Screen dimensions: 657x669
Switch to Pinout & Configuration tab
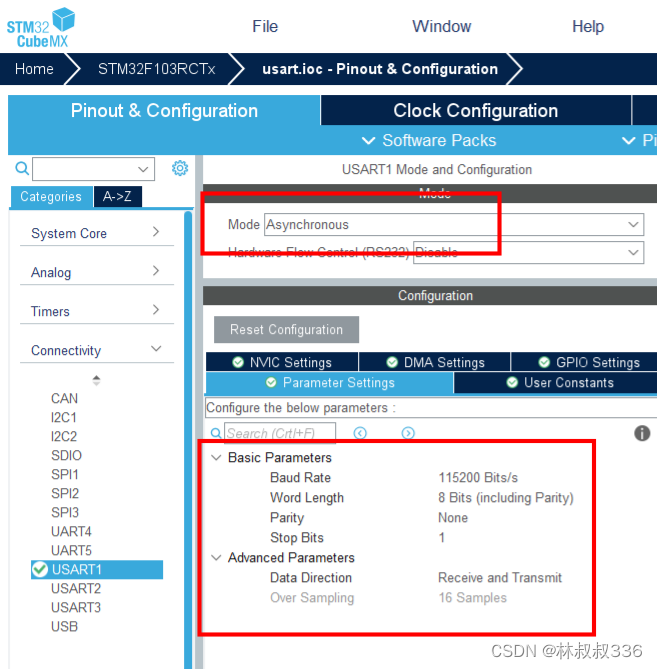164,111
